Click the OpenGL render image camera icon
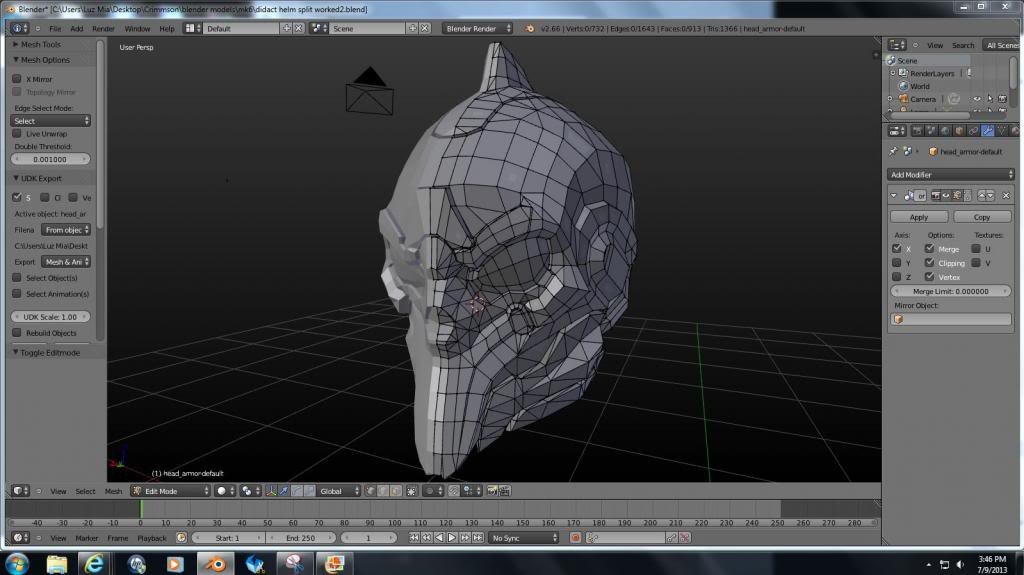1024x575 pixels. point(492,491)
